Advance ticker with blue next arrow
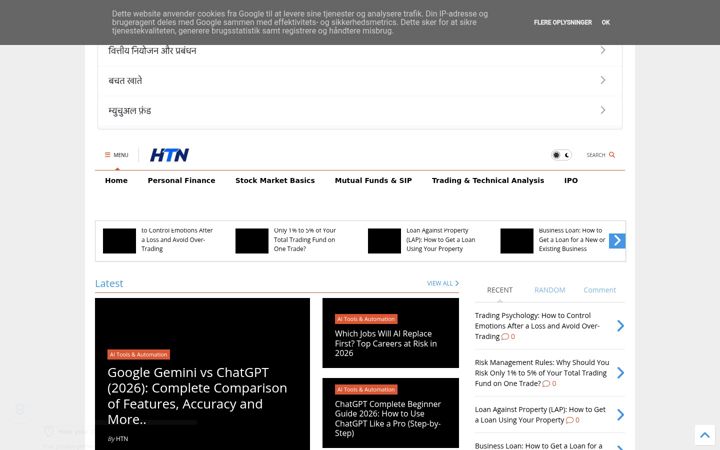 pyautogui.click(x=617, y=241)
